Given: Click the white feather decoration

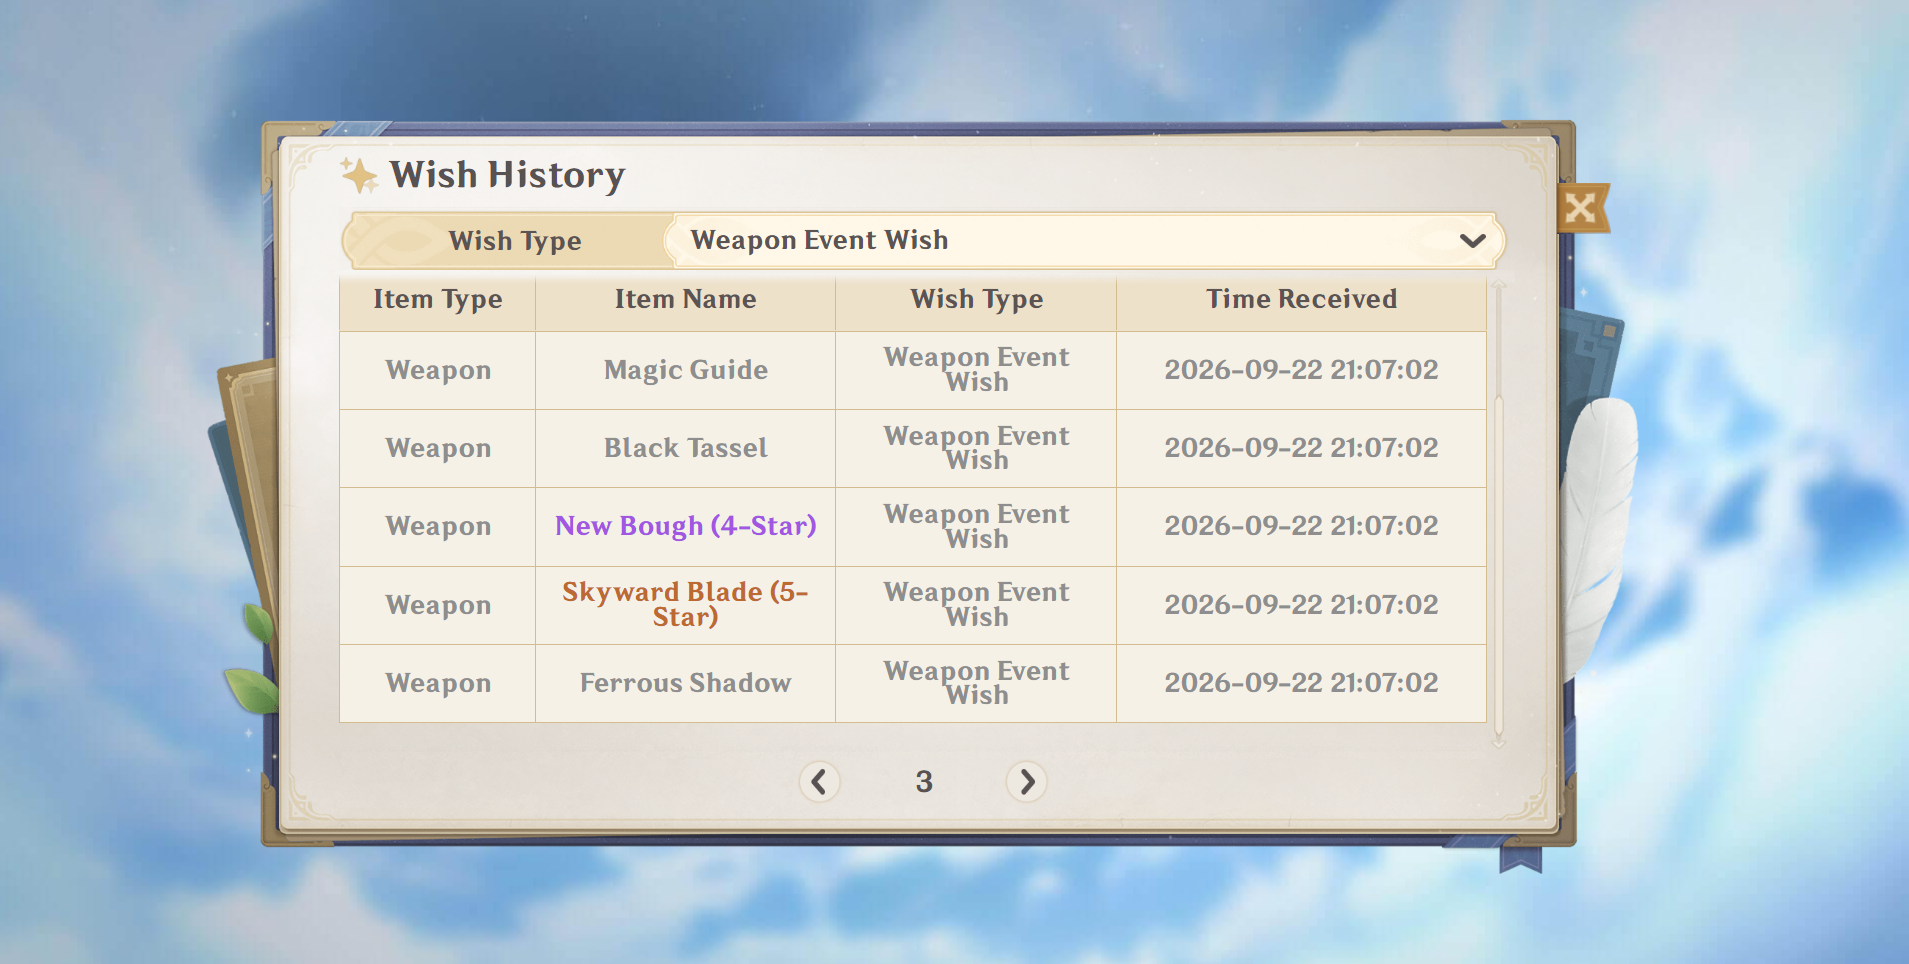Looking at the screenshot, I should click(x=1599, y=530).
